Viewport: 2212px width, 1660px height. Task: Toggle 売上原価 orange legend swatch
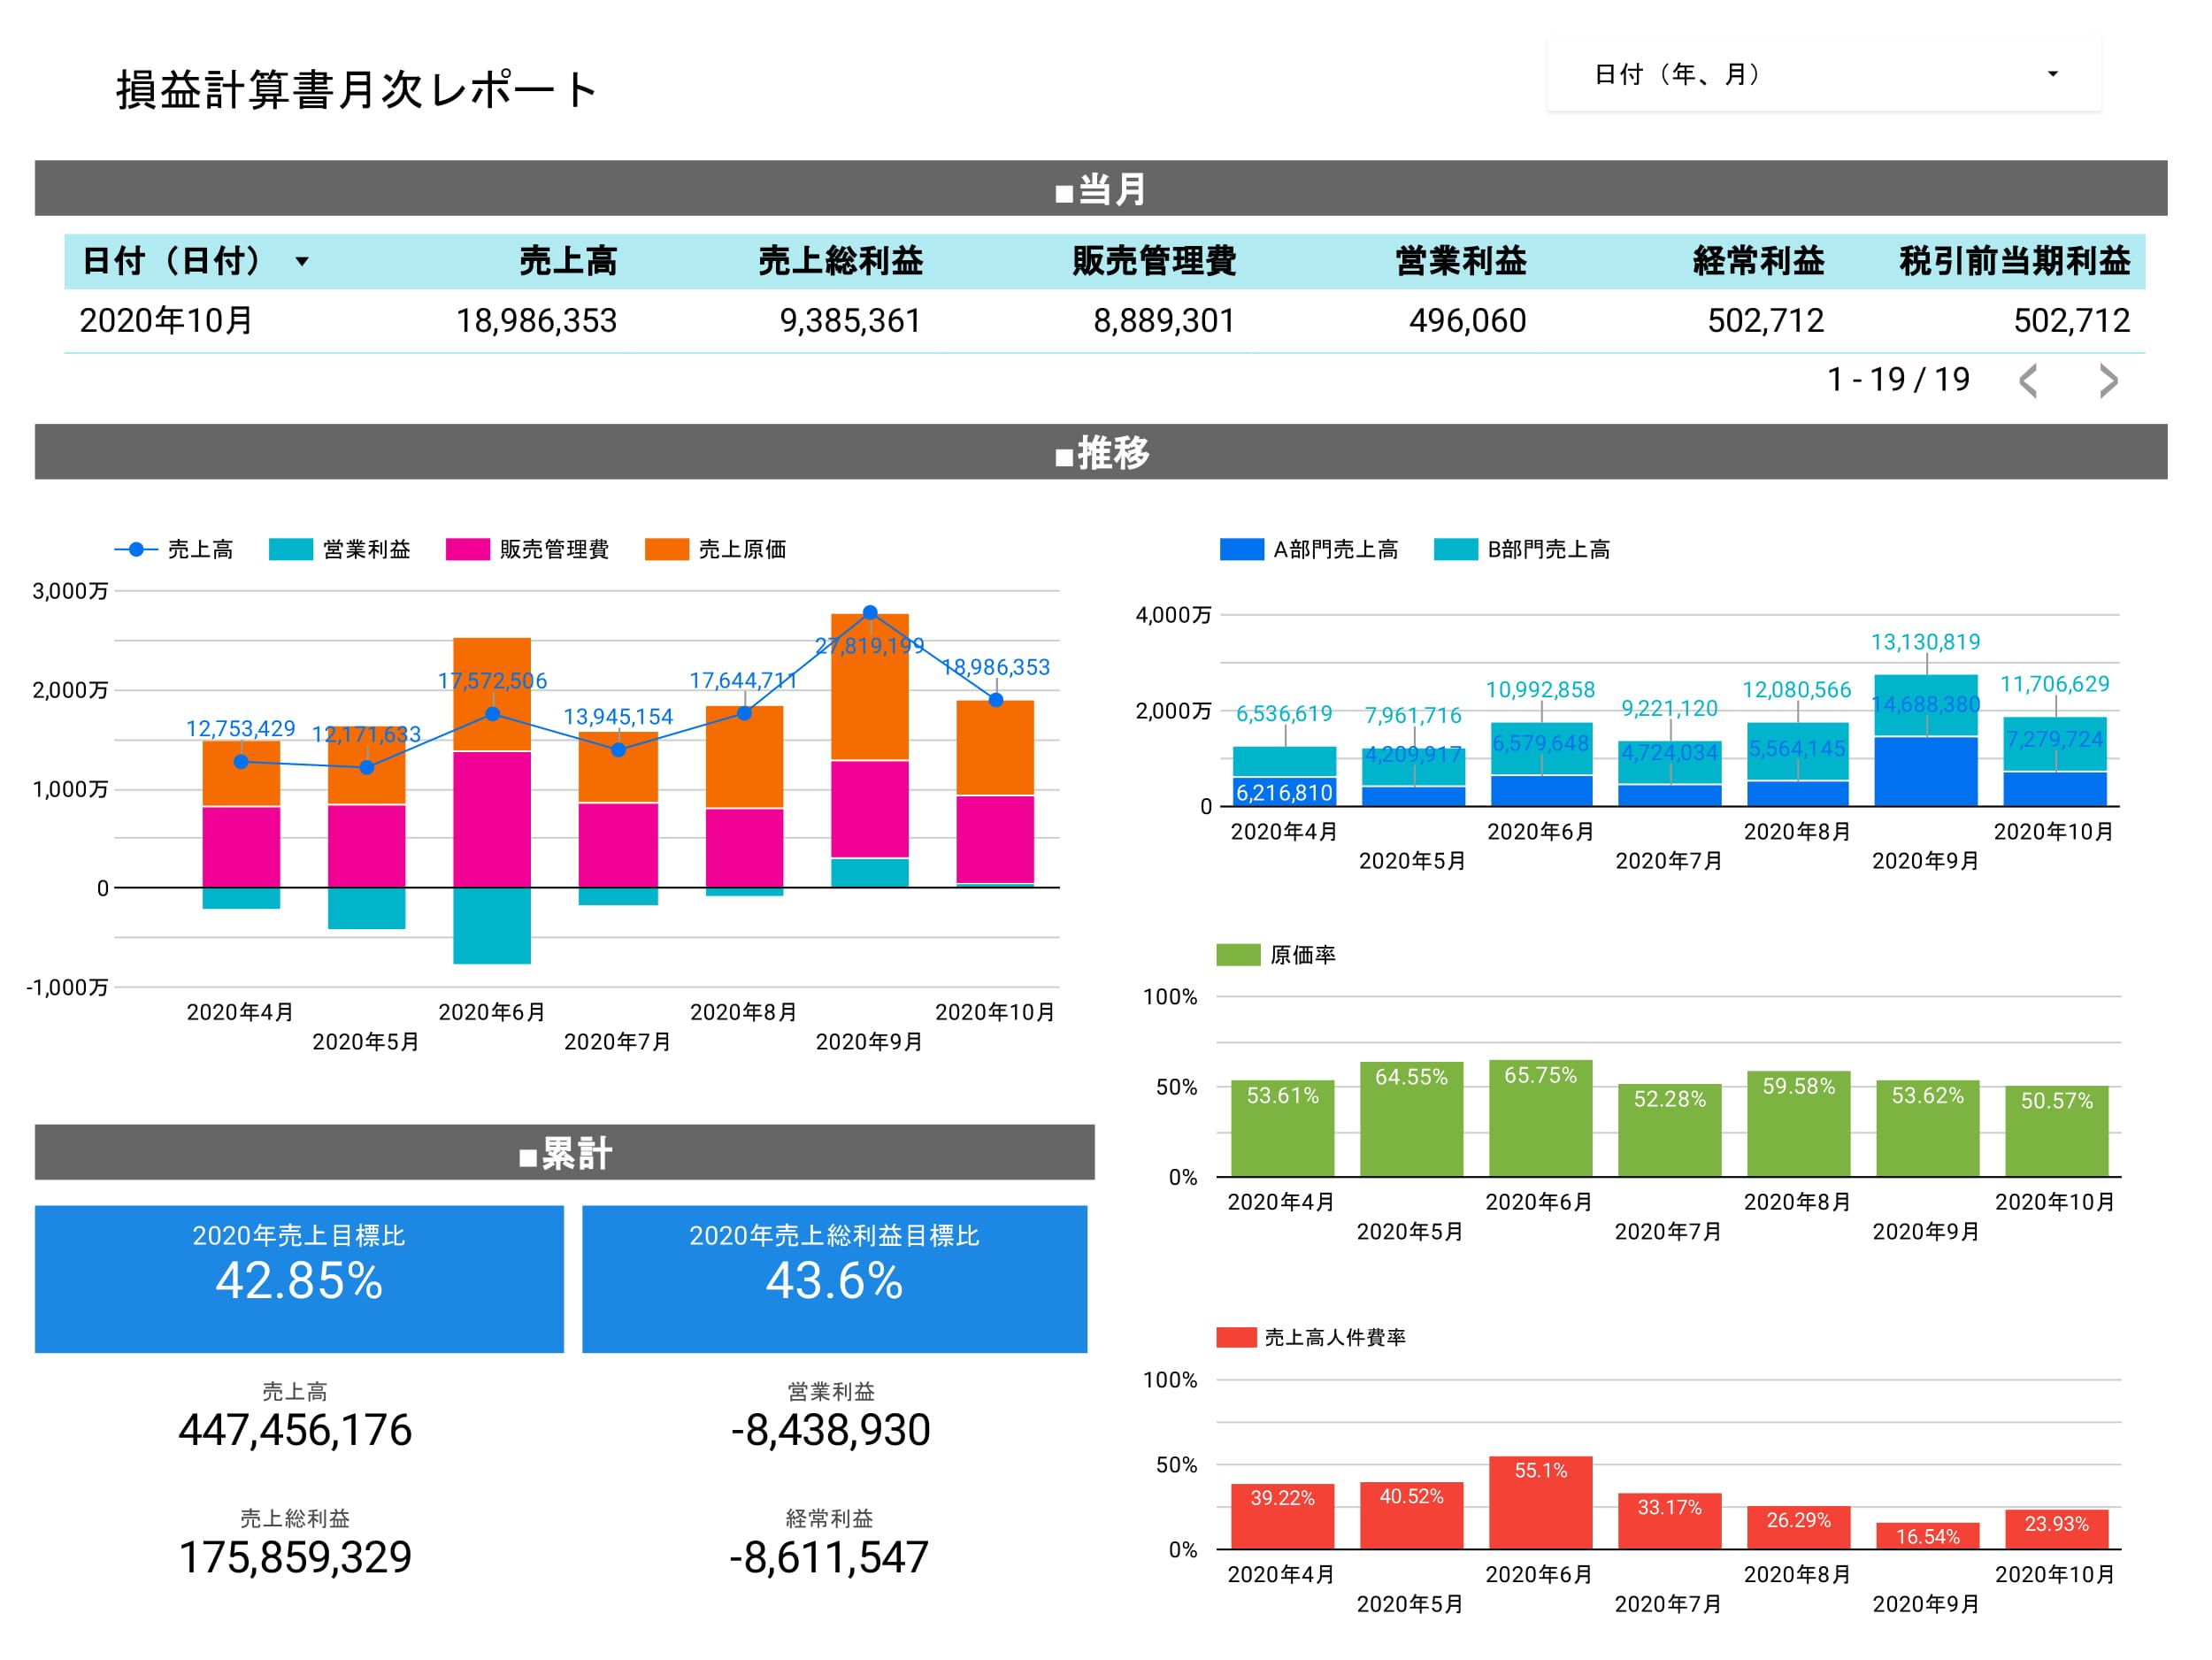pyautogui.click(x=666, y=549)
